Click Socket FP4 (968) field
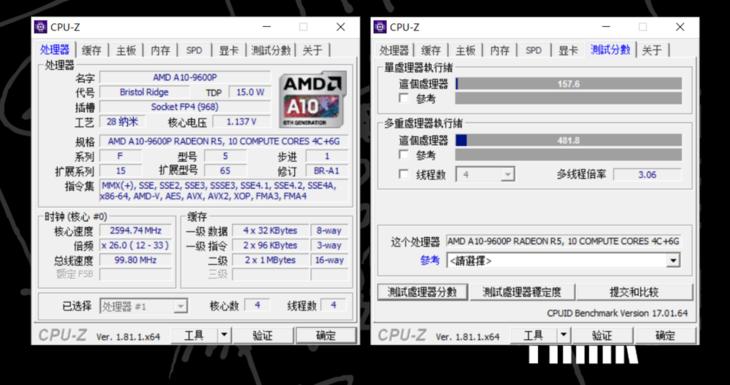The width and height of the screenshot is (730, 385). tap(185, 107)
